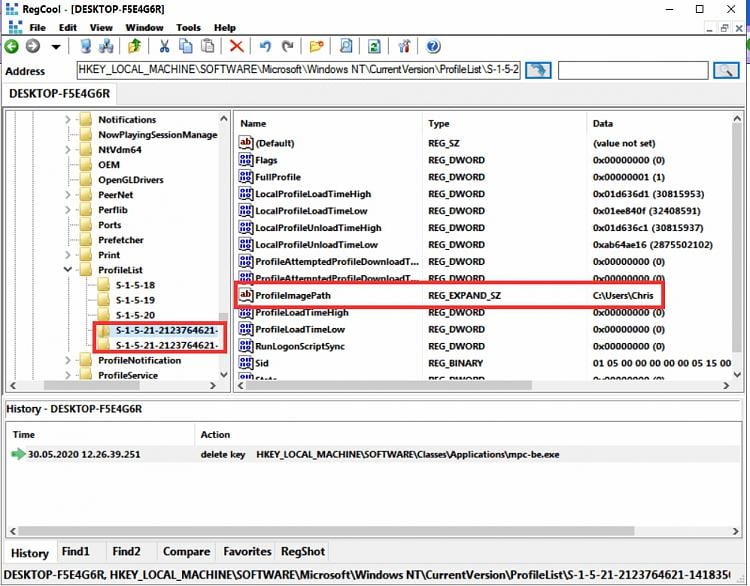
Task: Open the Tools menu
Action: click(188, 28)
